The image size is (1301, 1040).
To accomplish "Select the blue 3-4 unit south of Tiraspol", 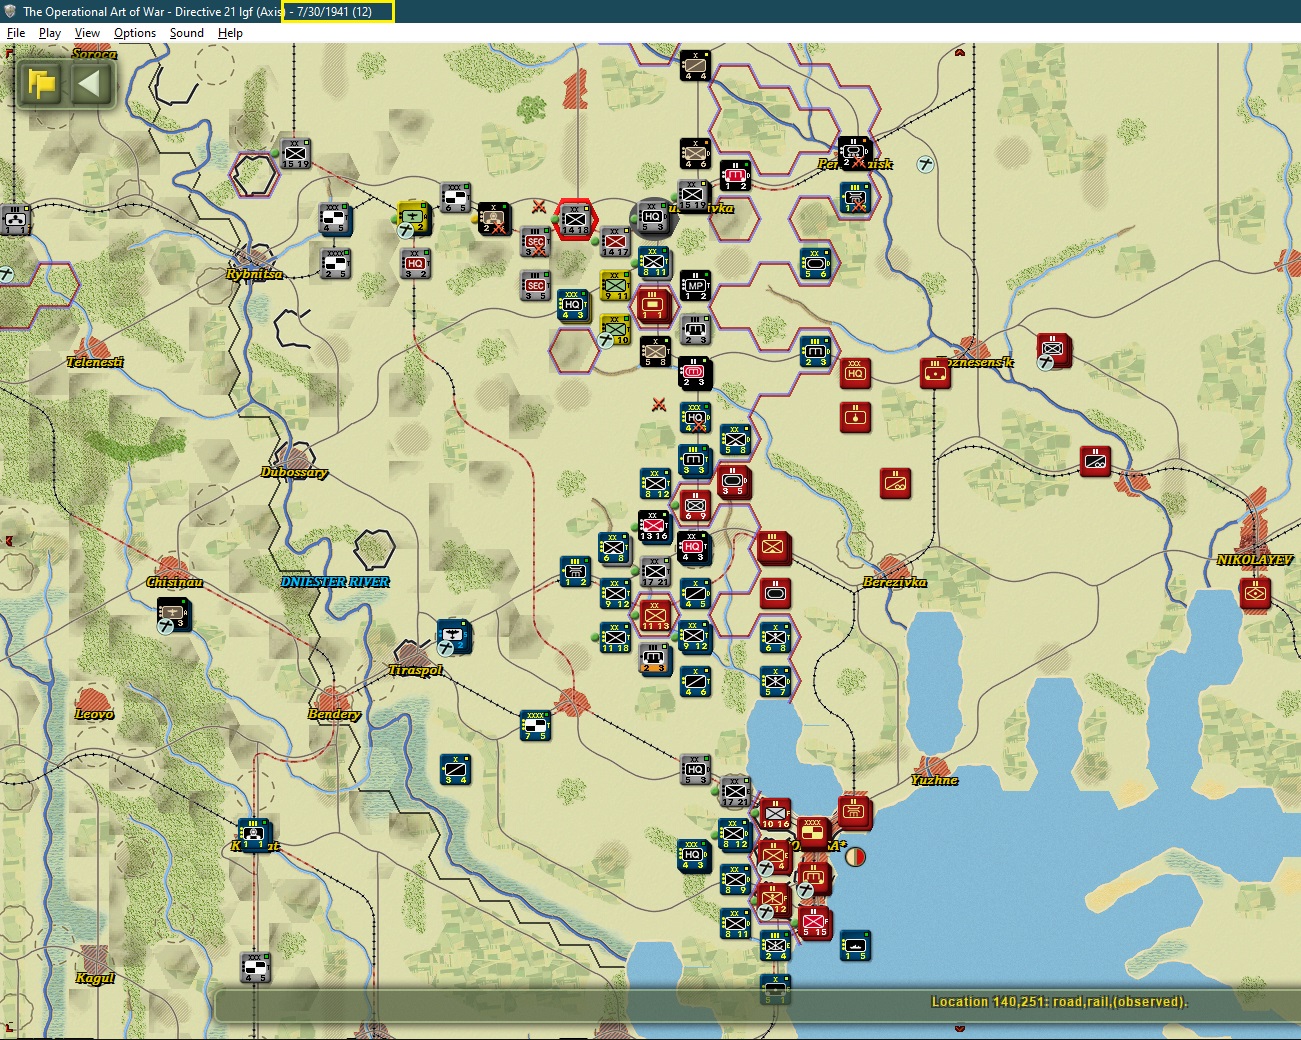I will pos(455,770).
